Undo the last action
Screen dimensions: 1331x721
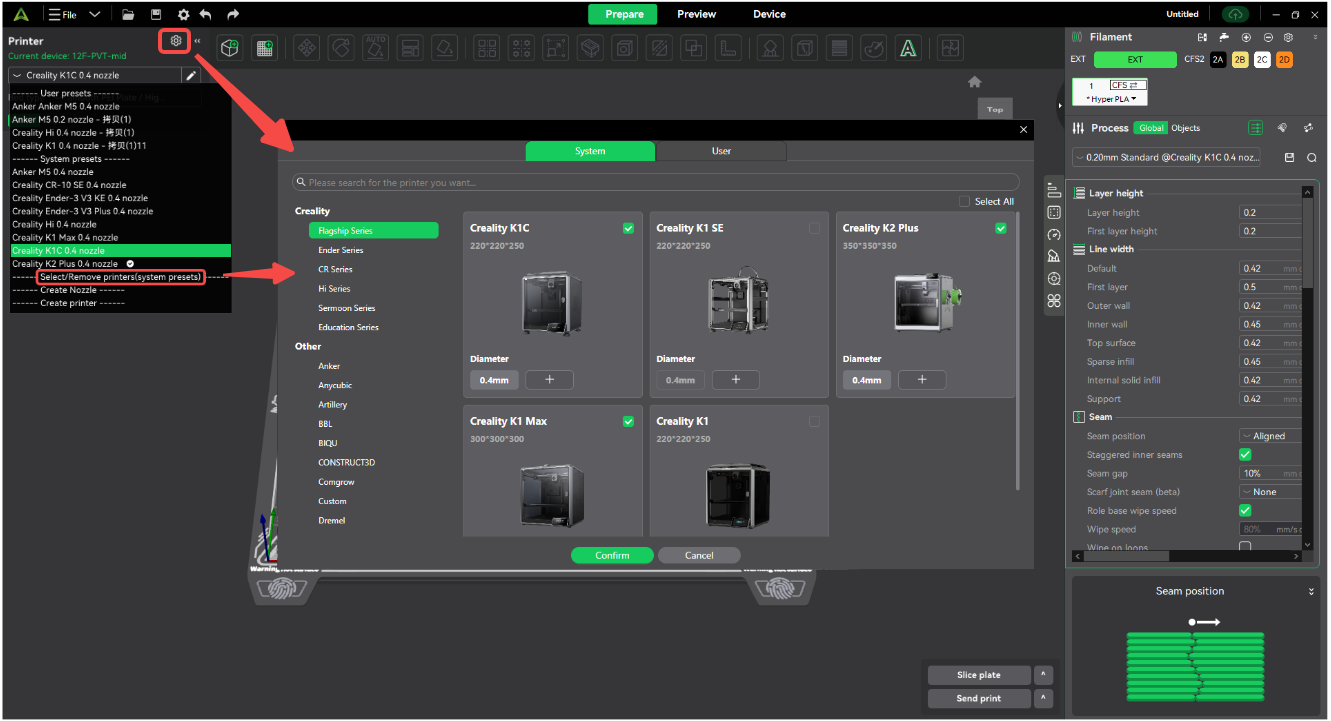click(206, 15)
